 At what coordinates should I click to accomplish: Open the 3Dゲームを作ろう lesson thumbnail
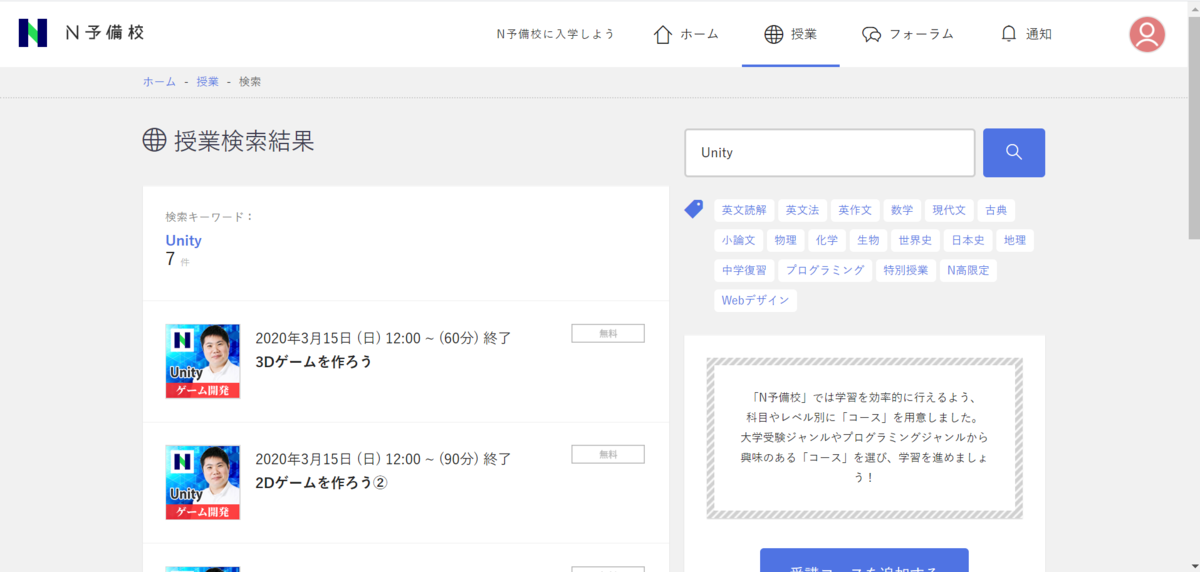pos(203,361)
